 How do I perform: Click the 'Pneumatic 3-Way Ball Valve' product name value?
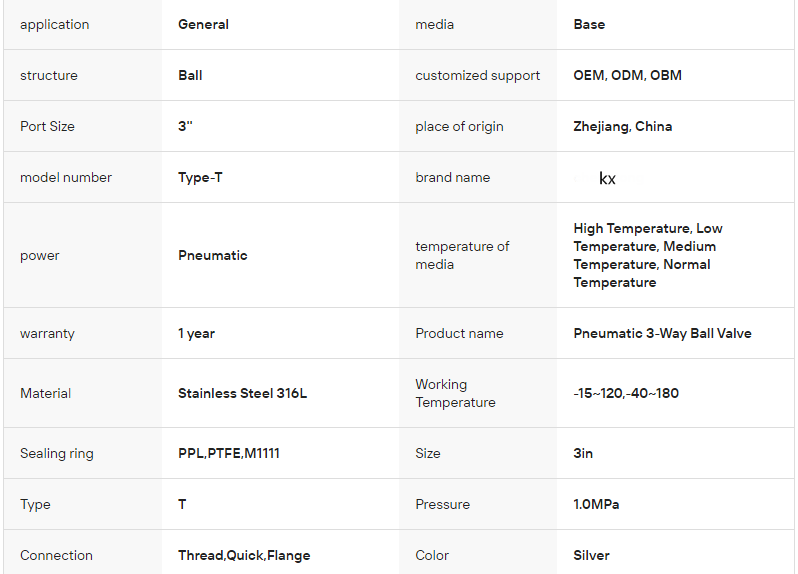(x=662, y=333)
